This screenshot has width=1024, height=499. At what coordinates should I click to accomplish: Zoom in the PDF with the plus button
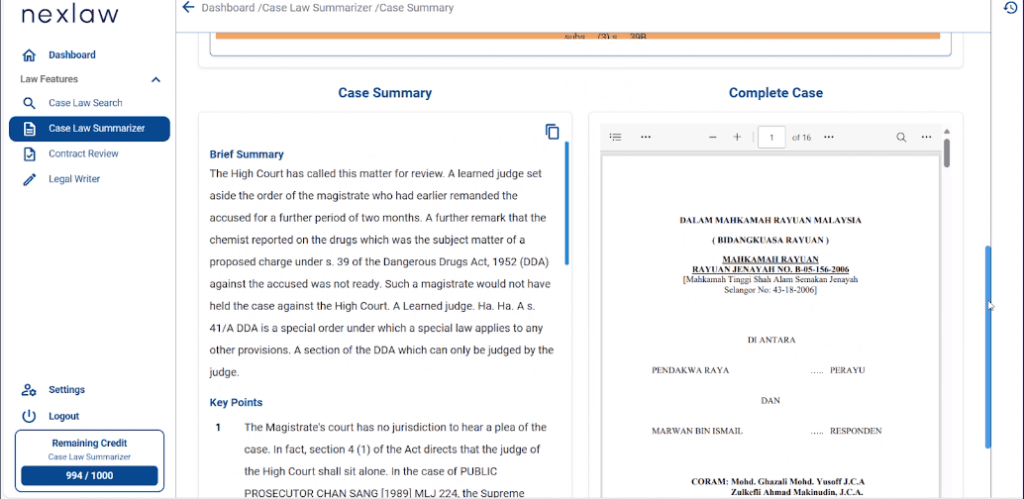coord(737,137)
